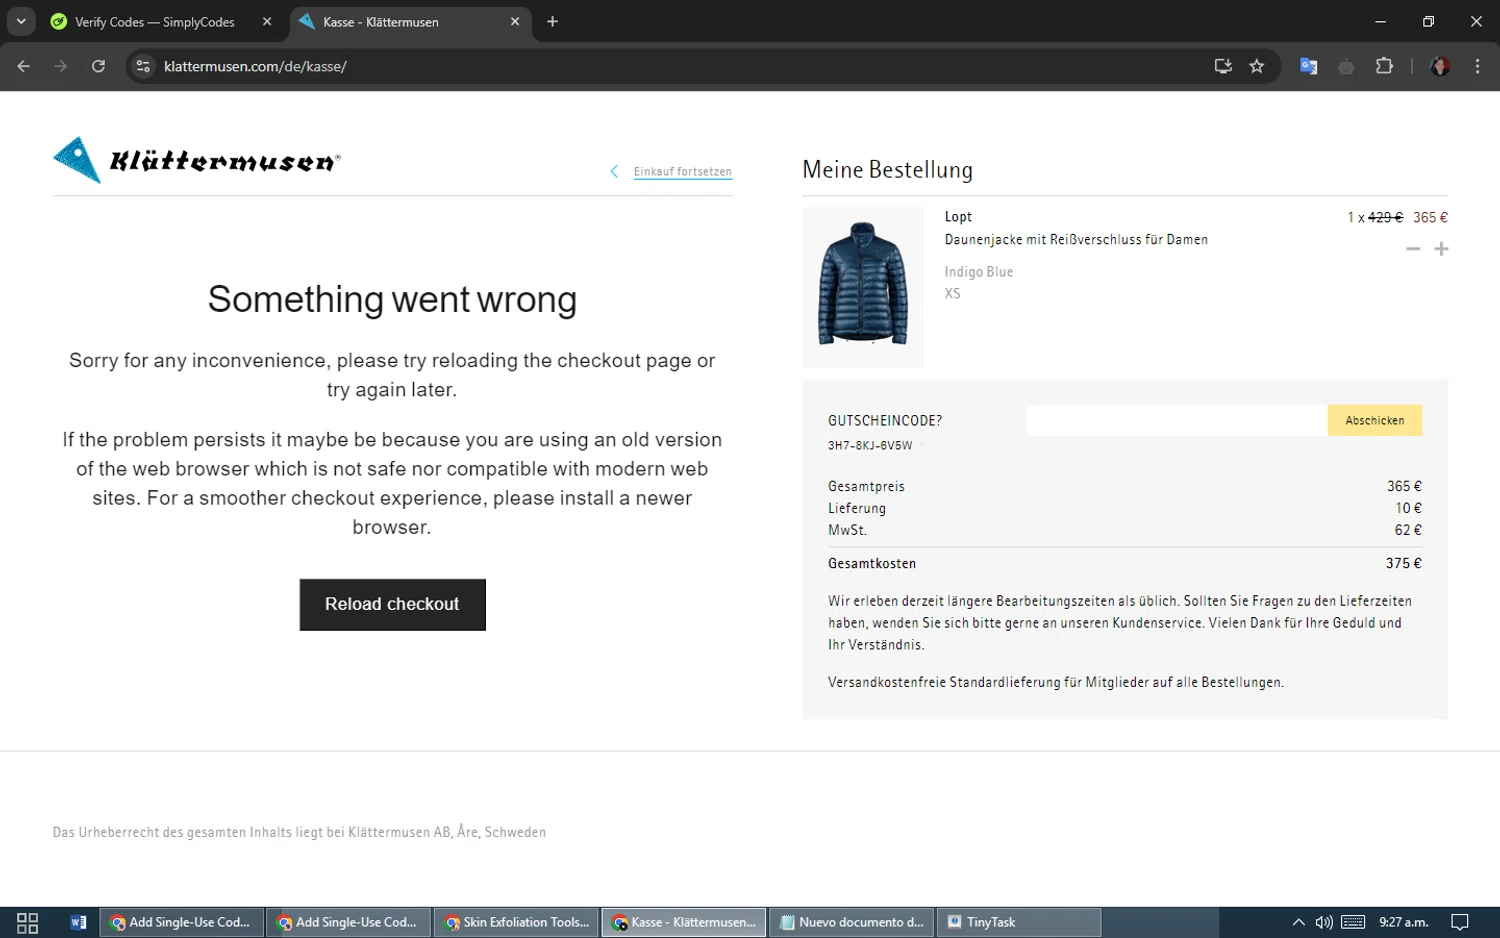Click the back chevron beside Einkauf fortsetzen
The height and width of the screenshot is (938, 1500).
click(x=614, y=172)
